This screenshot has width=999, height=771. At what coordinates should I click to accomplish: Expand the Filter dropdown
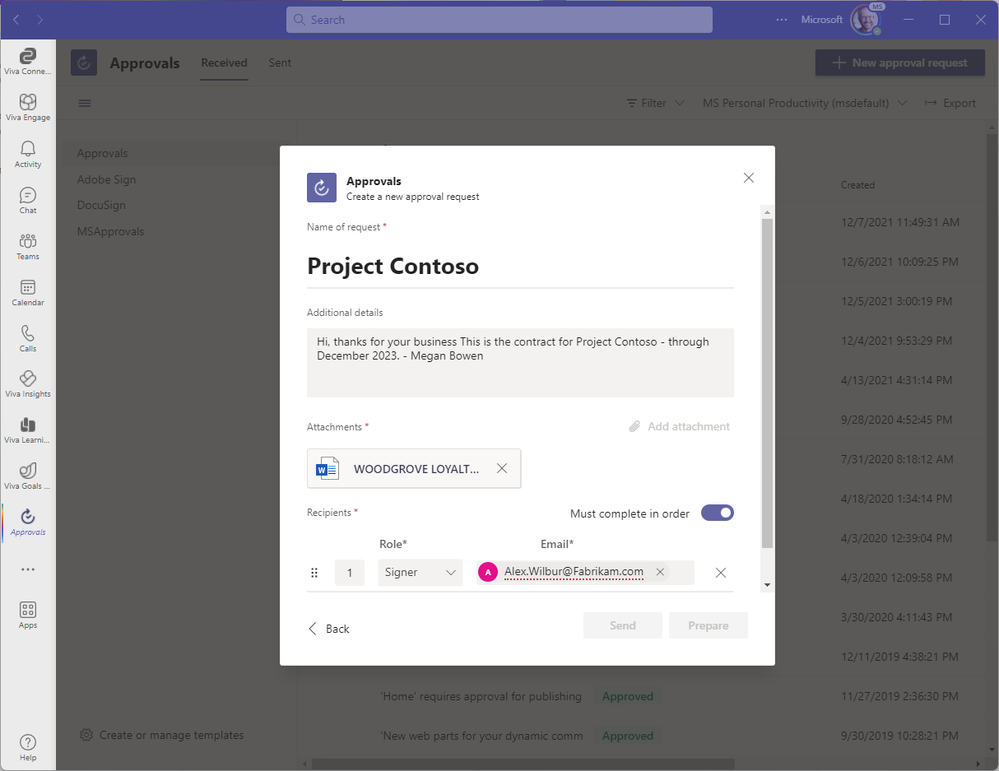tap(655, 103)
